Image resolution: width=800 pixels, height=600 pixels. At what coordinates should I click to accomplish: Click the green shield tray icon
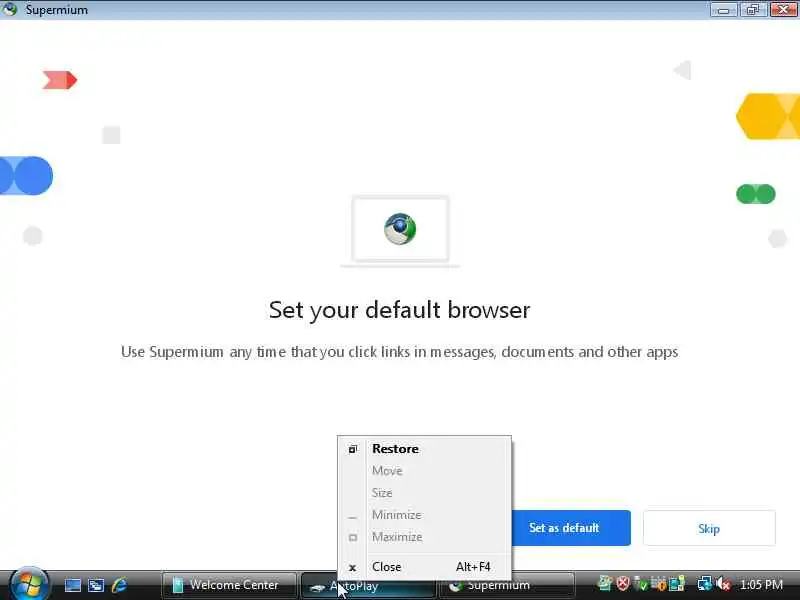(640, 584)
